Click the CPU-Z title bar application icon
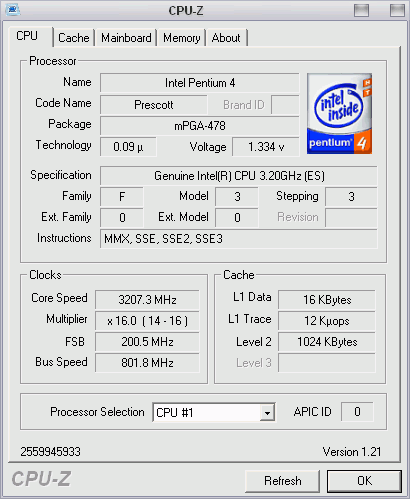This screenshot has height=499, width=410. tap(13, 10)
